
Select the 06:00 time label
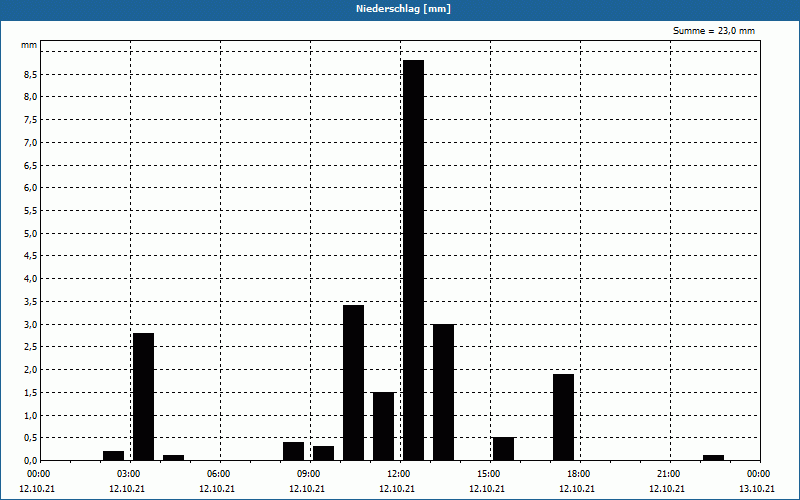(x=220, y=474)
